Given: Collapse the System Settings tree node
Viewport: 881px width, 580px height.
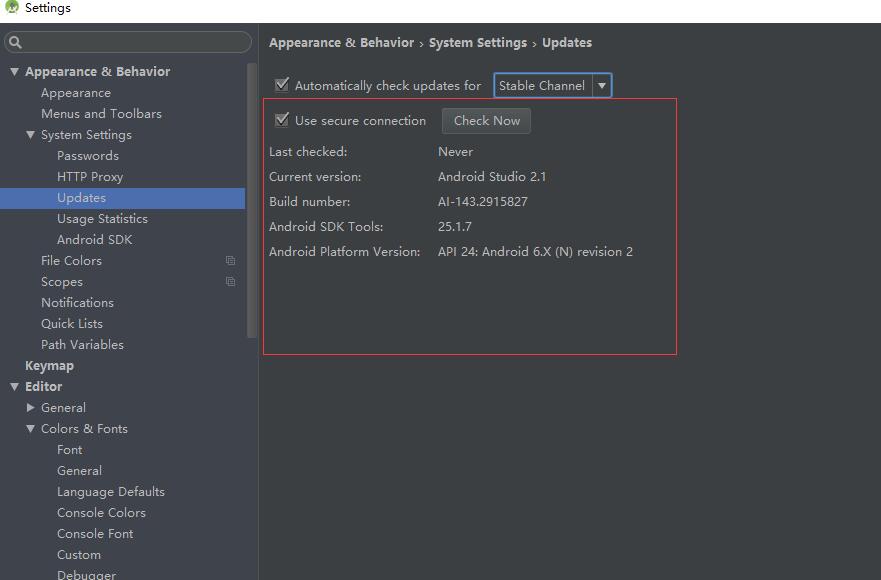Looking at the screenshot, I should 30,135.
